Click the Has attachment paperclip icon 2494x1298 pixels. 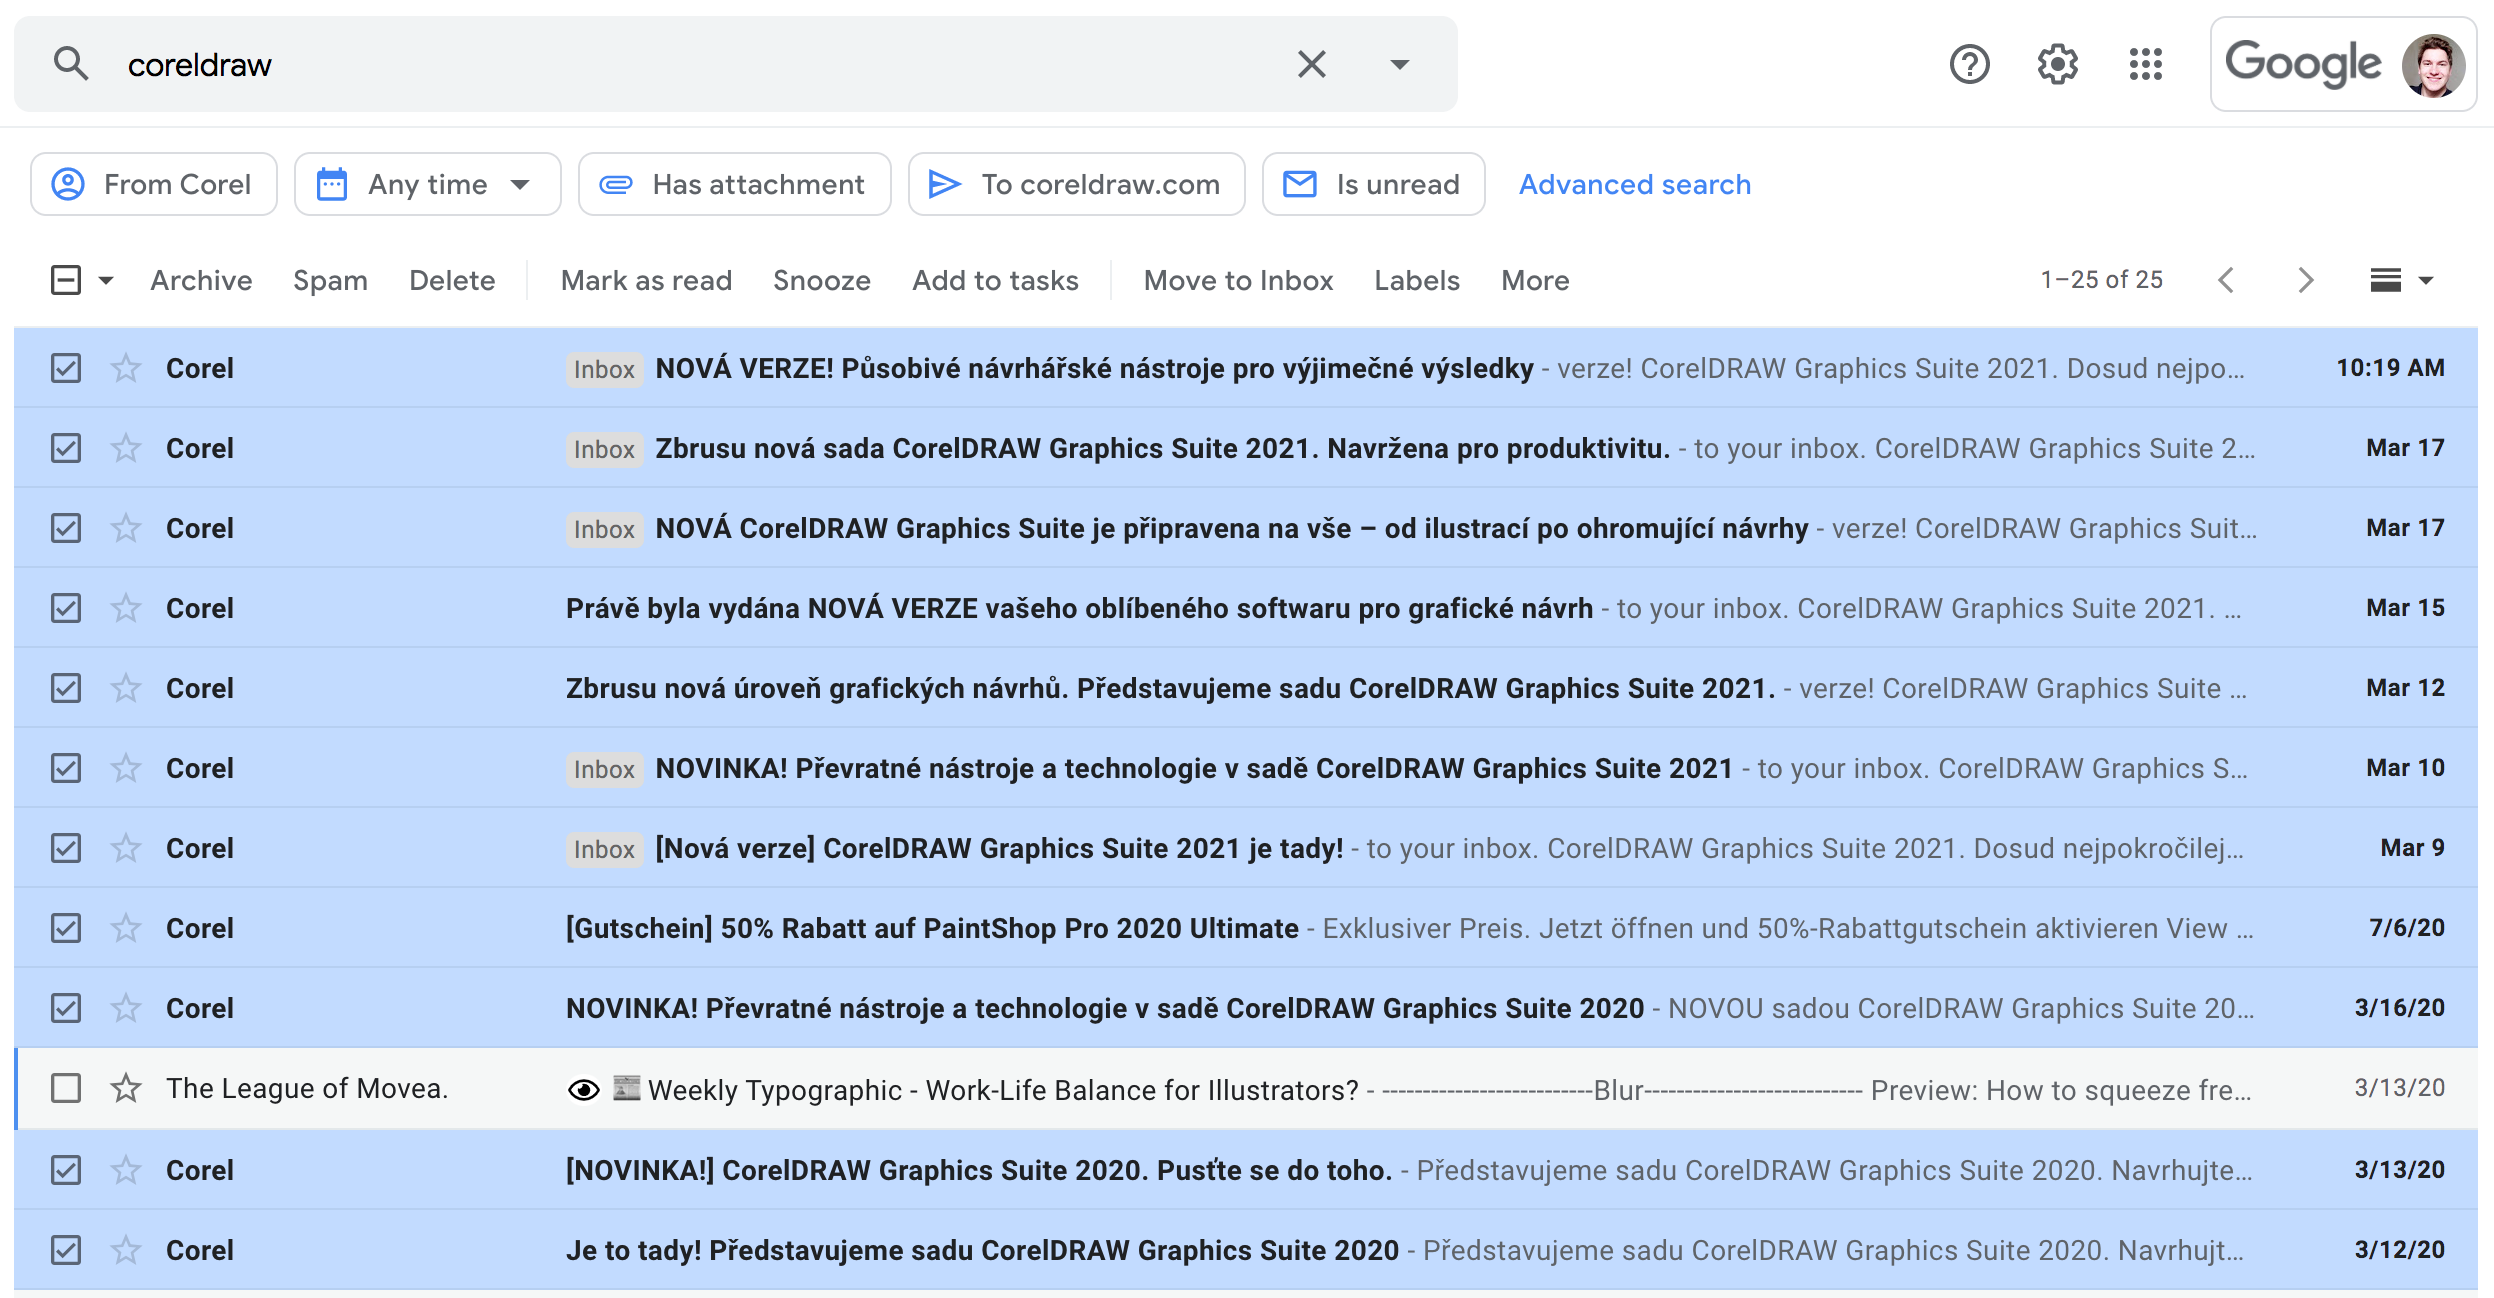click(617, 184)
